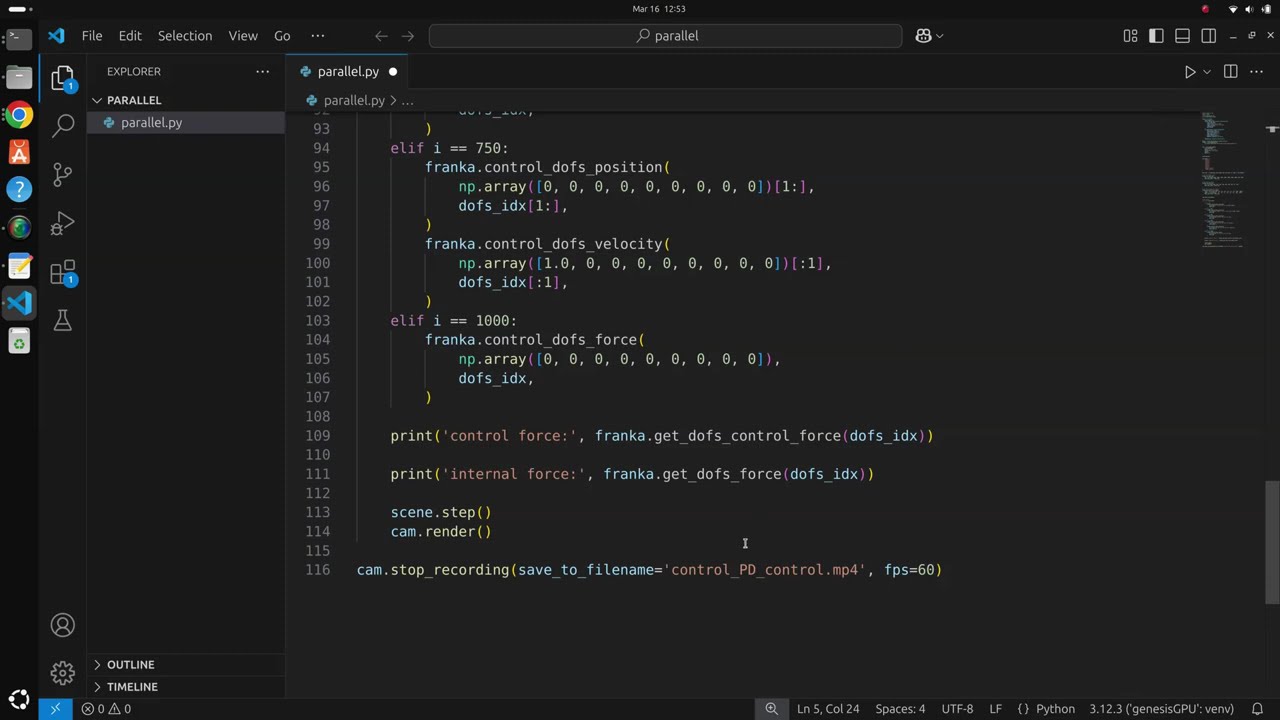Go back with the navigation arrow
Viewport: 1280px width, 720px height.
tap(381, 36)
